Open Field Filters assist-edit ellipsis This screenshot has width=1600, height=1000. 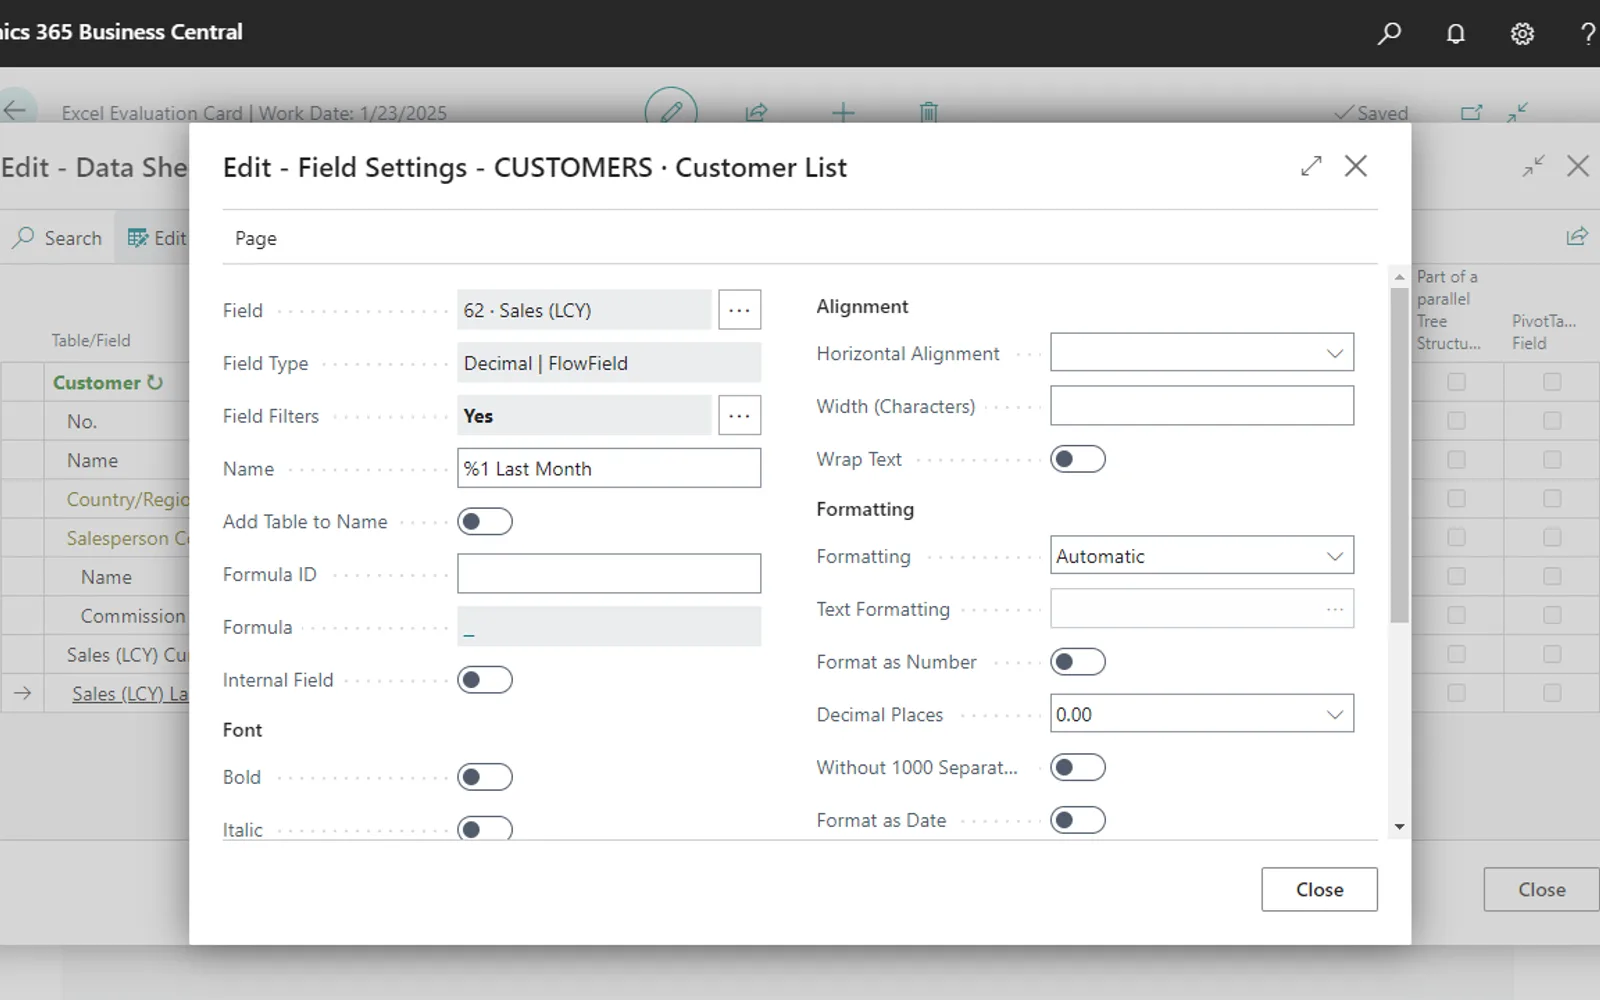coord(739,415)
